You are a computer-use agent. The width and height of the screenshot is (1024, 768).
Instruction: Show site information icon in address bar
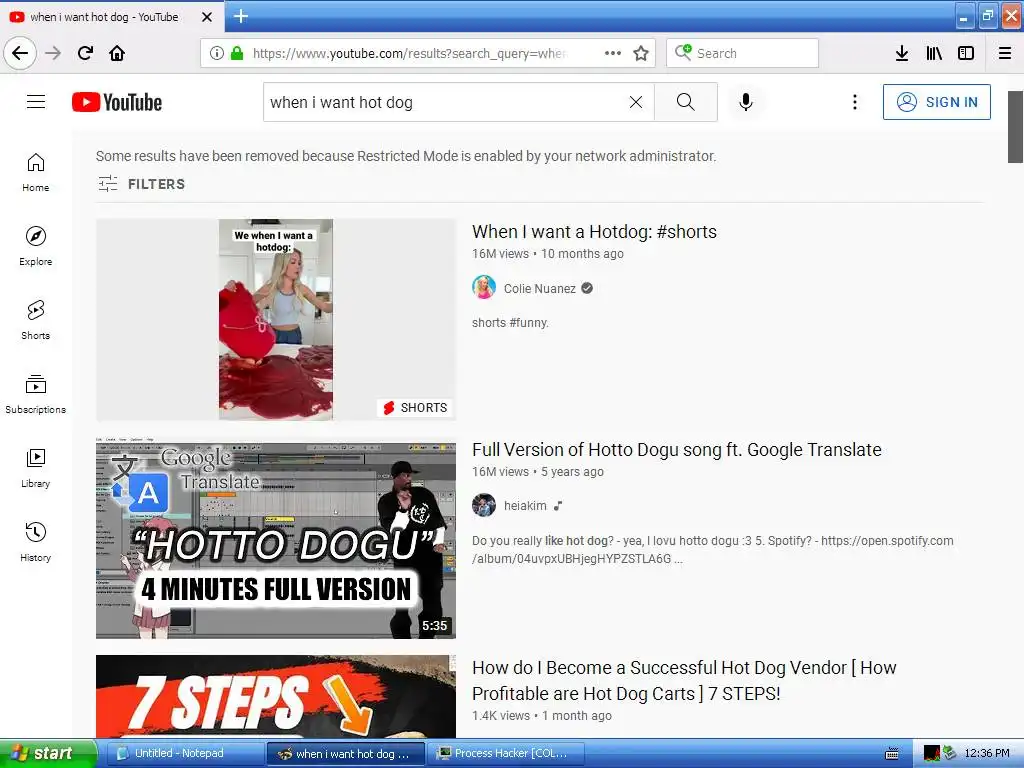click(x=217, y=53)
